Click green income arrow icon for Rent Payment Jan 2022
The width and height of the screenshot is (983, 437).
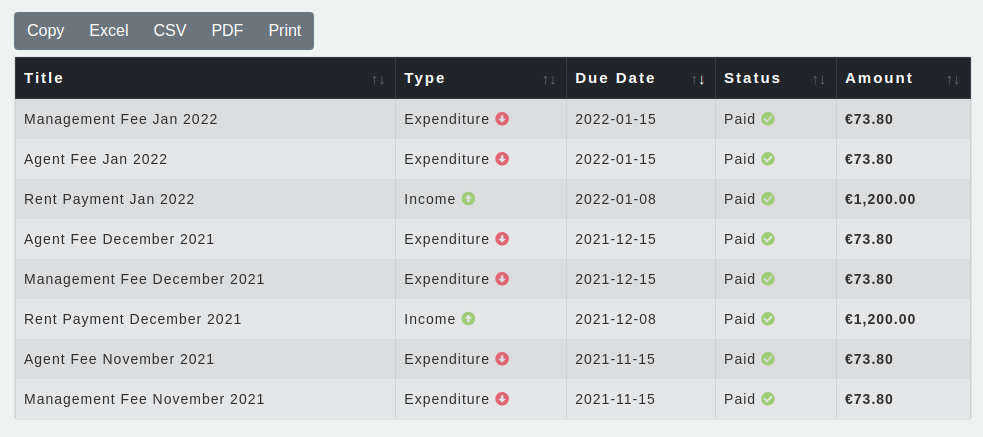point(468,199)
